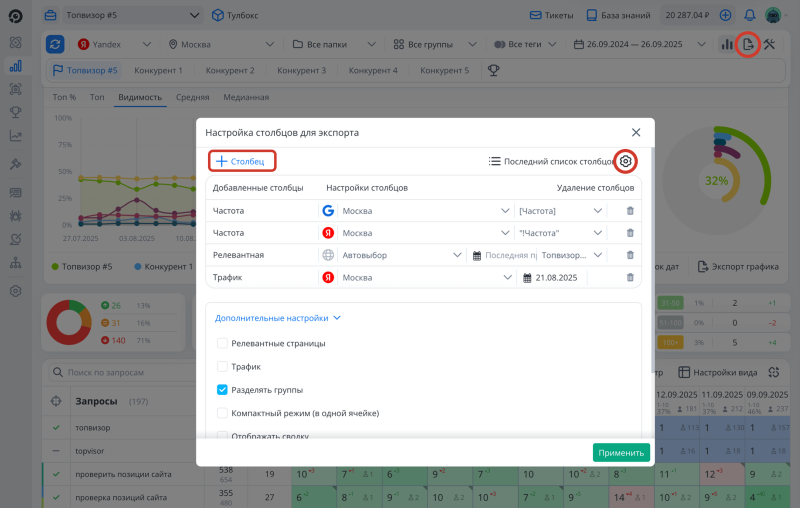Image resolution: width=800 pixels, height=508 pixels.
Task: Delete the Трафик column with trash icon
Action: pos(630,277)
